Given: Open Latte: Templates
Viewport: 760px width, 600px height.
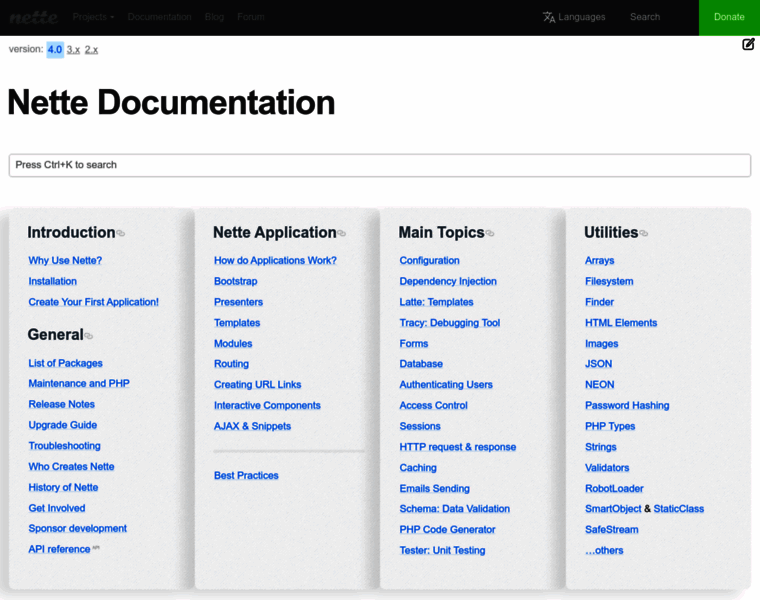Looking at the screenshot, I should click(x=436, y=302).
